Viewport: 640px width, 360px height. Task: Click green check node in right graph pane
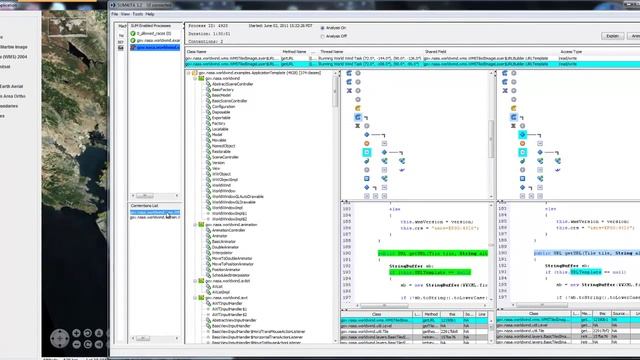pyautogui.click(x=522, y=161)
